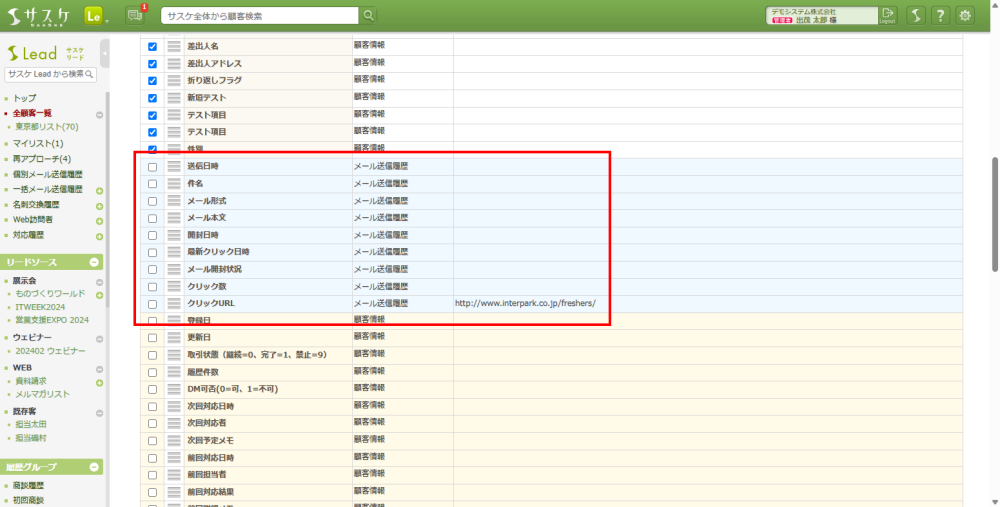Viewport: 1000px width, 507px height.
Task: Check the 送信日時 checkbox
Action: click(x=152, y=167)
